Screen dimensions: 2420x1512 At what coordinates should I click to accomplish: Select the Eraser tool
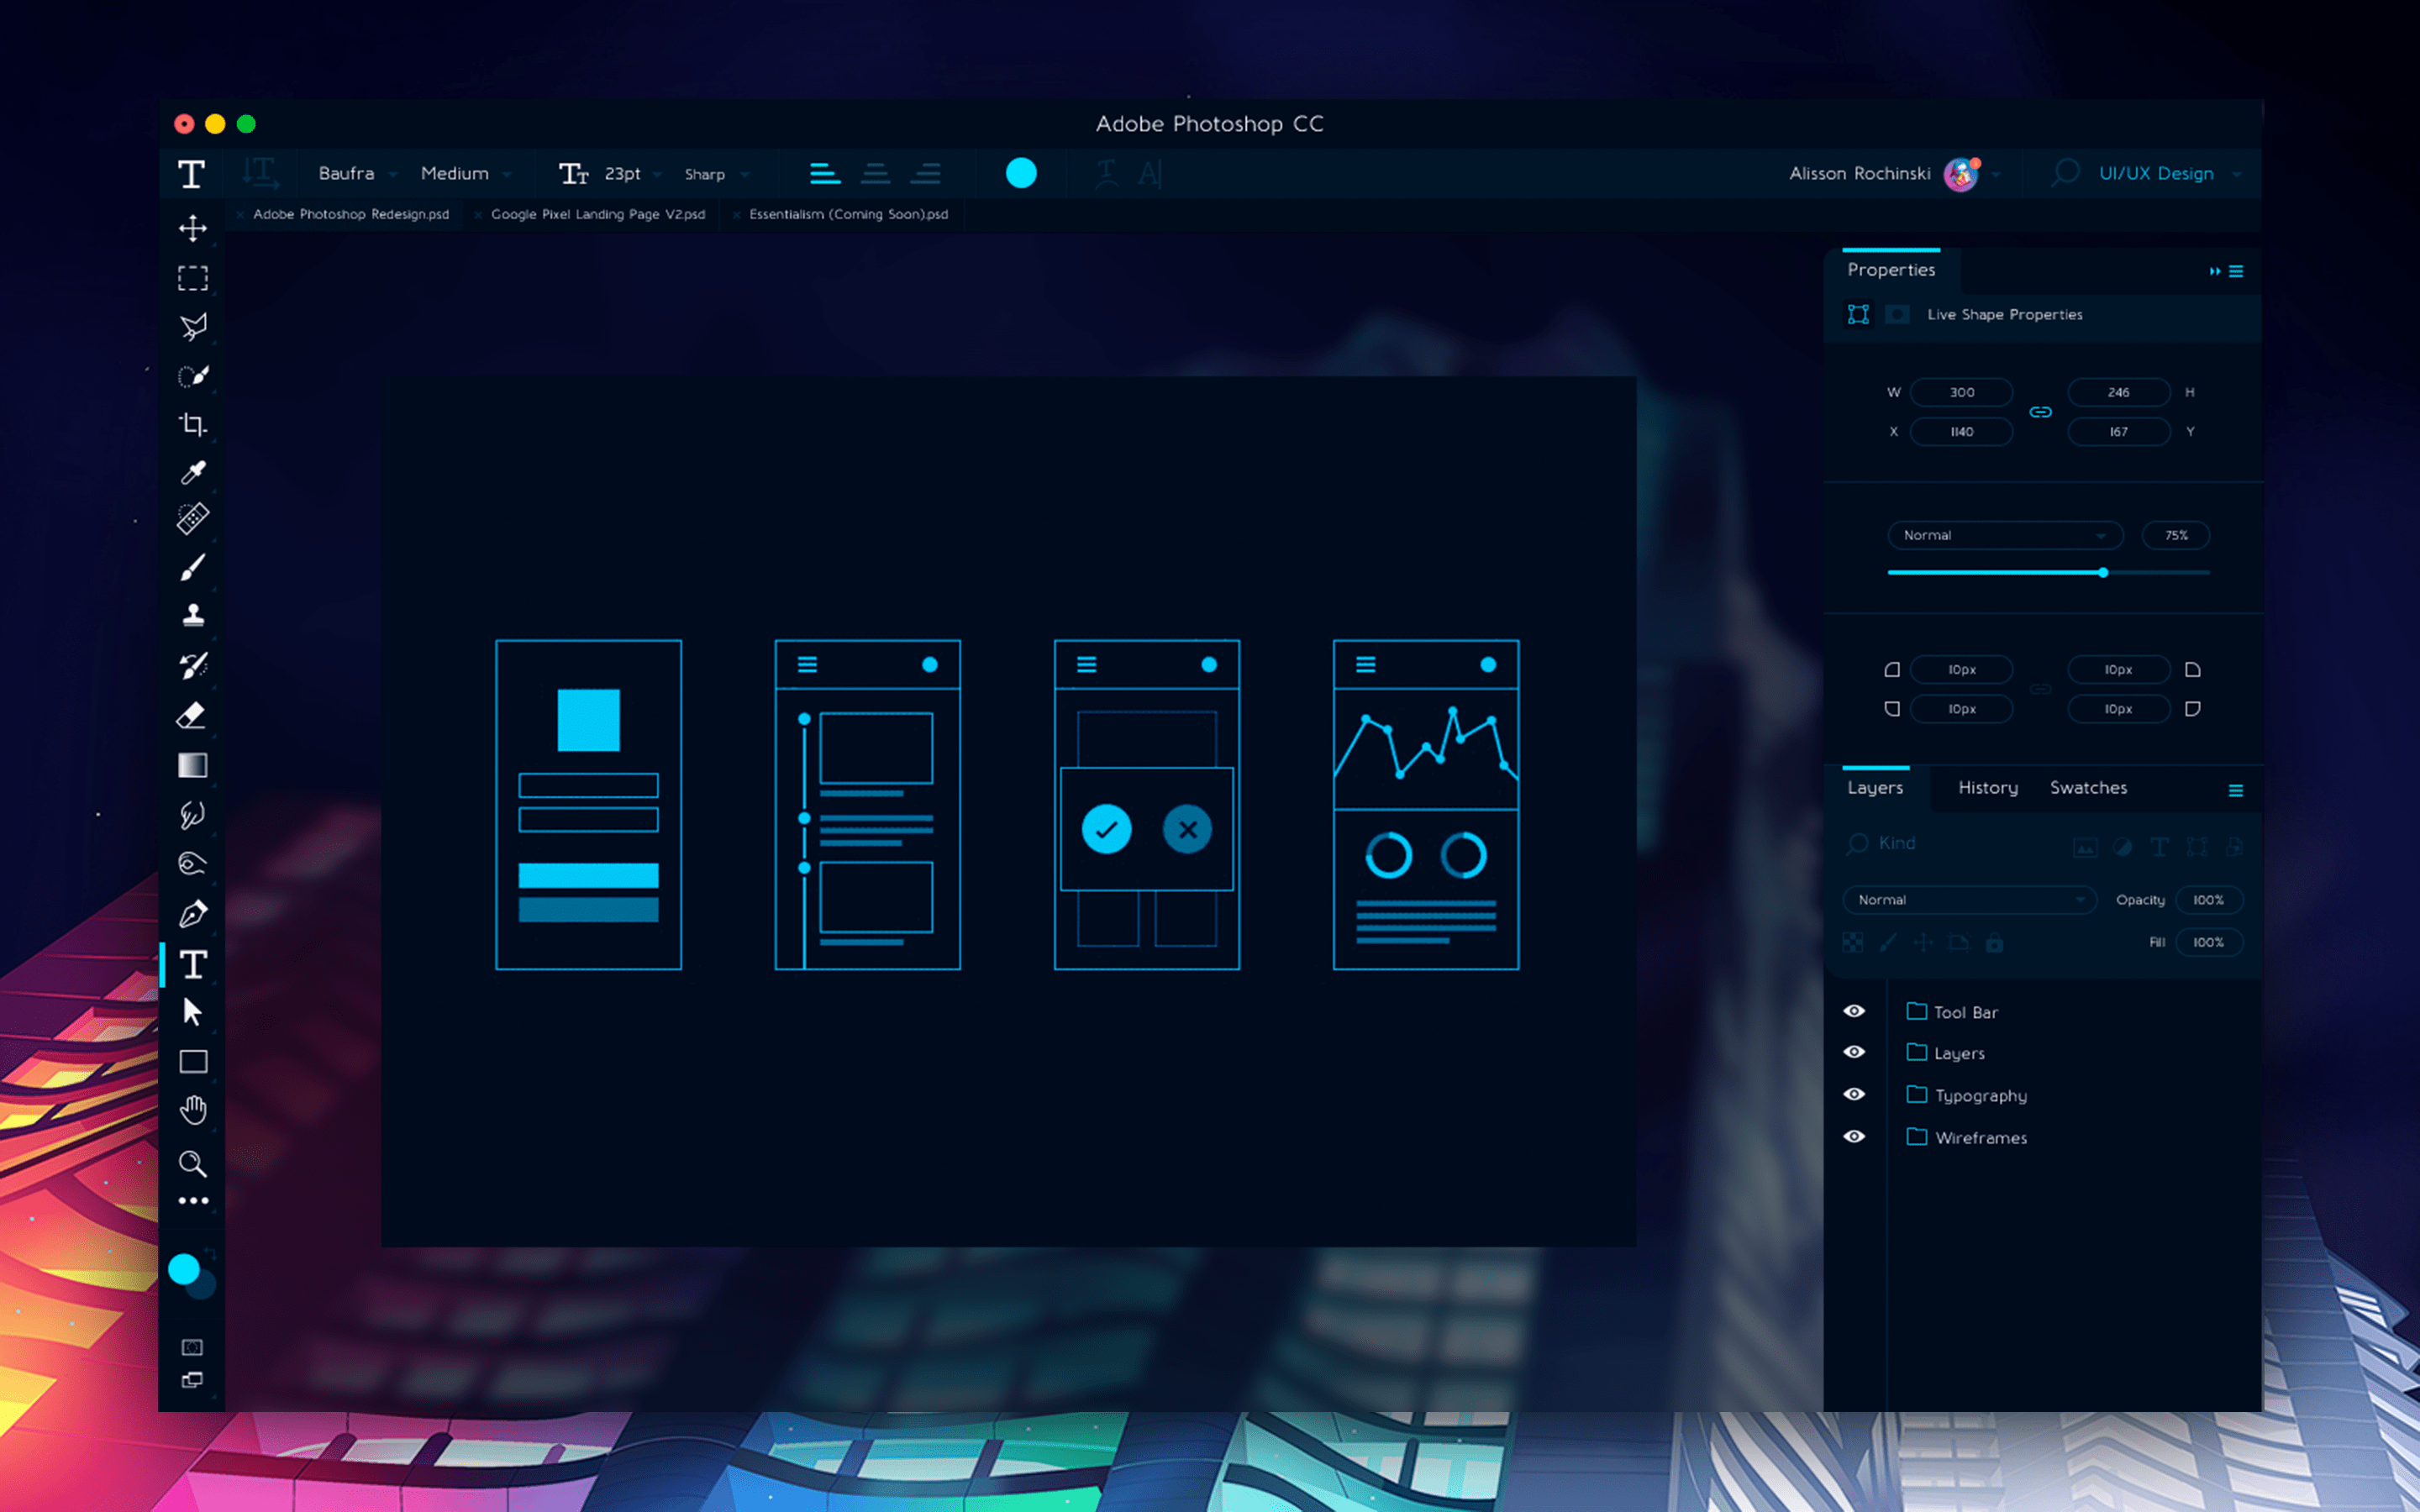click(x=192, y=715)
